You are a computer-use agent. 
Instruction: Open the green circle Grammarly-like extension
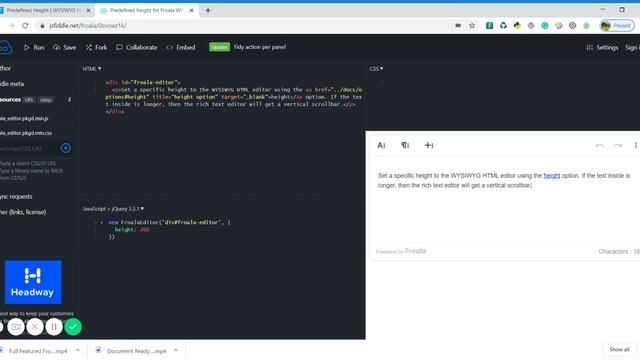tap(545, 25)
